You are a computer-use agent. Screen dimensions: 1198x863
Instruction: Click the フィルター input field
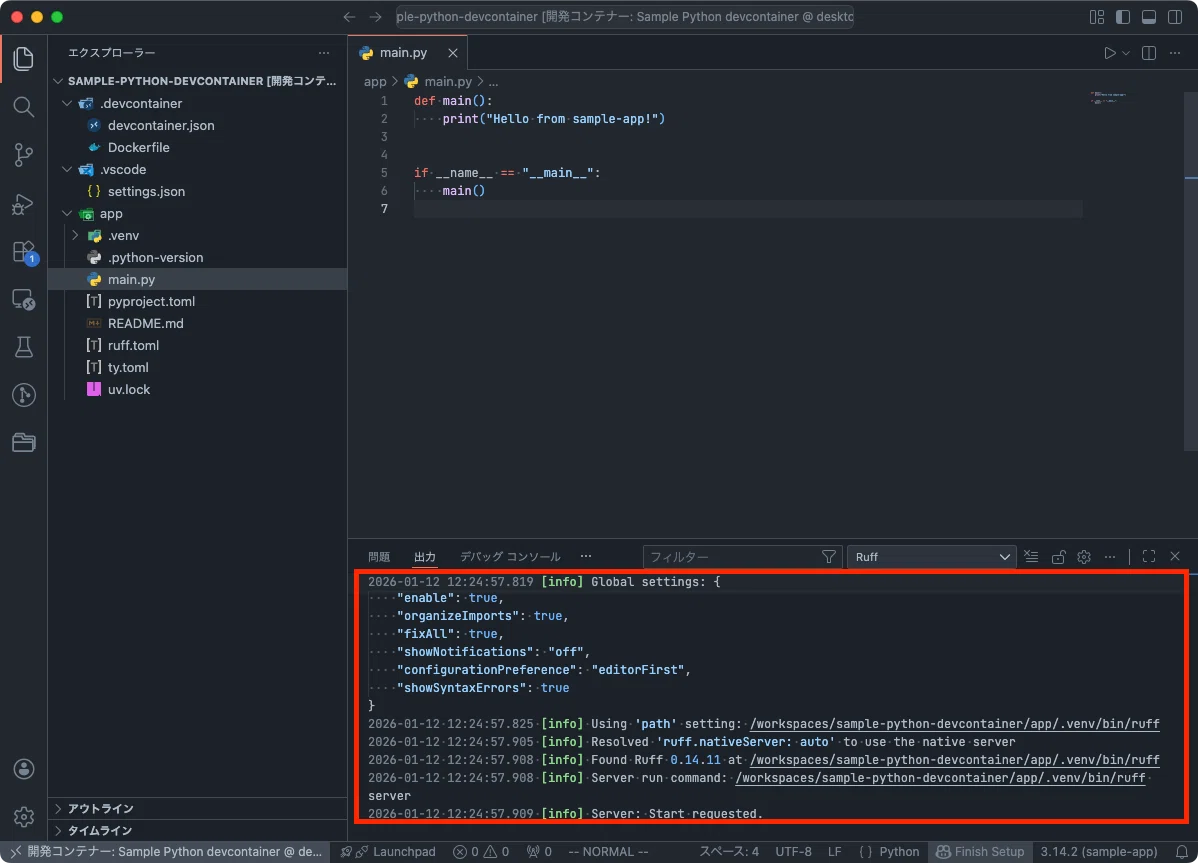[x=731, y=557]
